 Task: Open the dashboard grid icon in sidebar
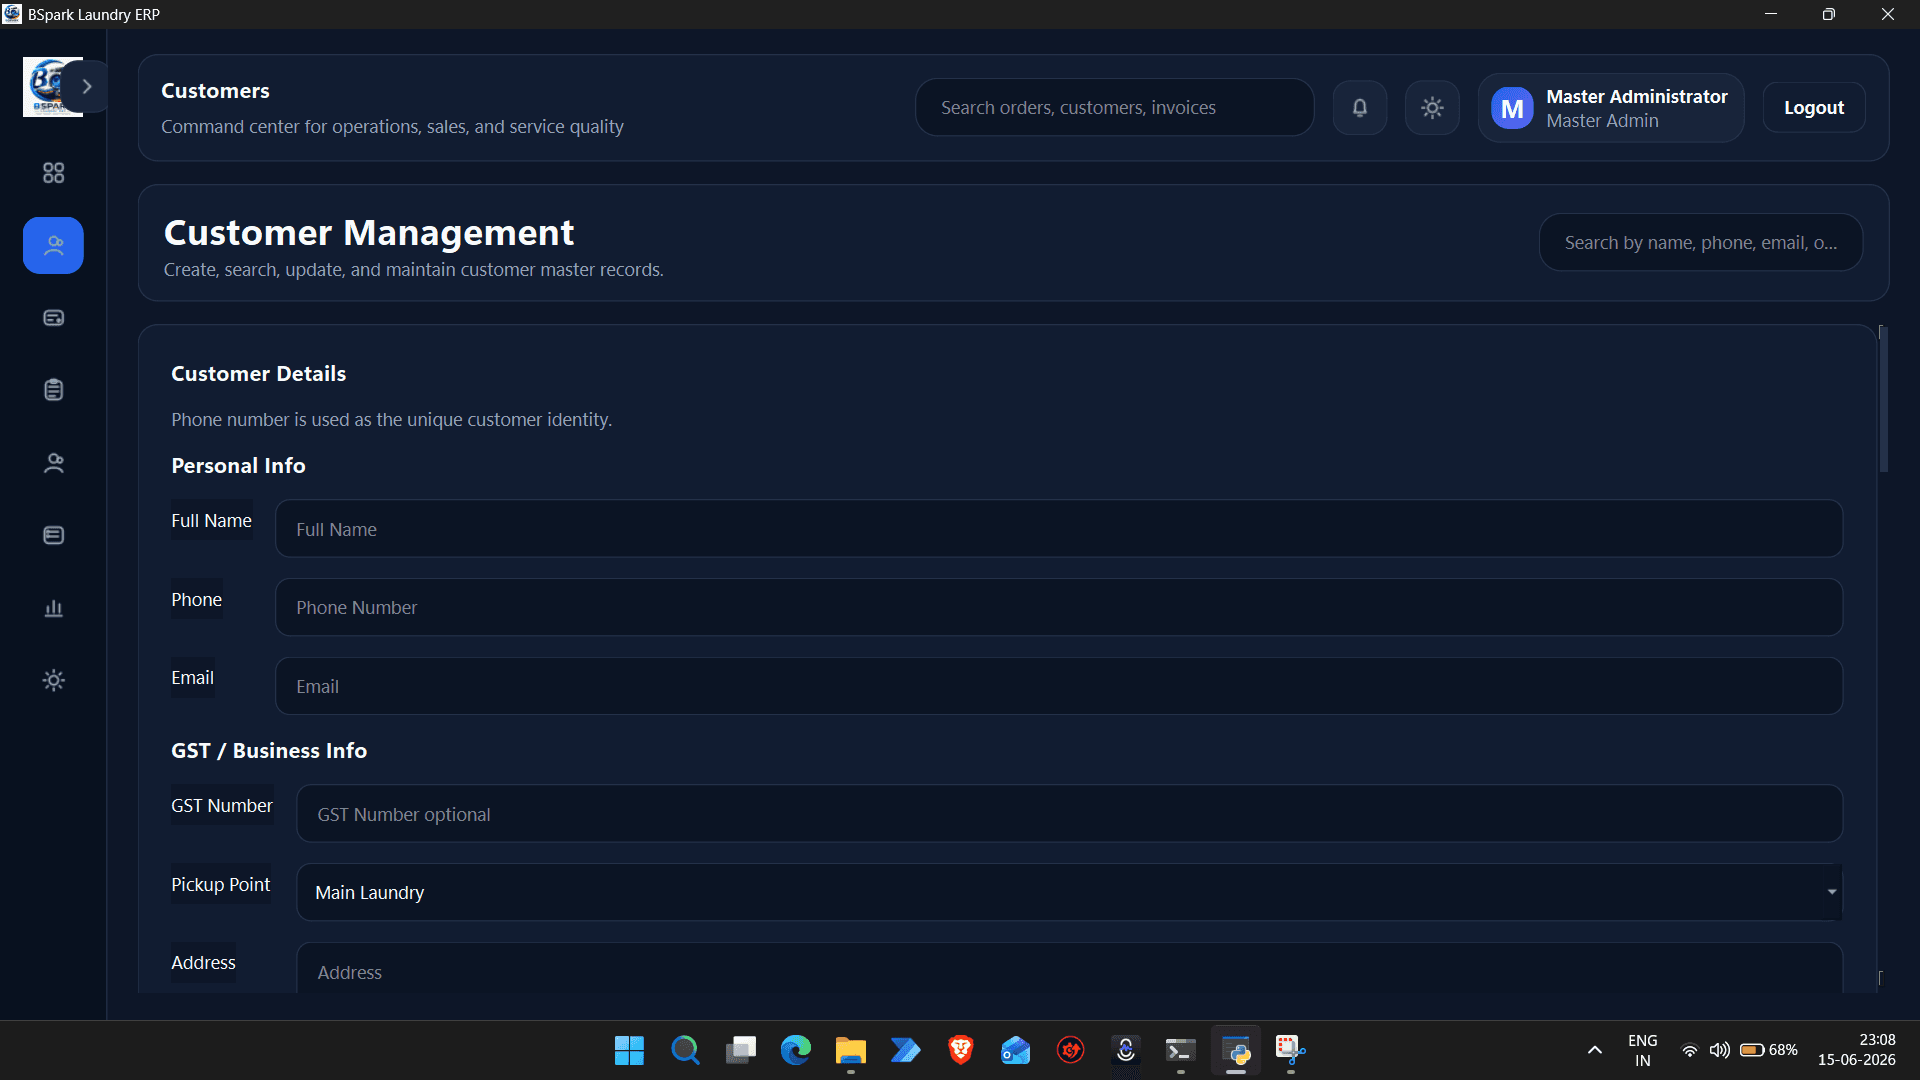54,173
